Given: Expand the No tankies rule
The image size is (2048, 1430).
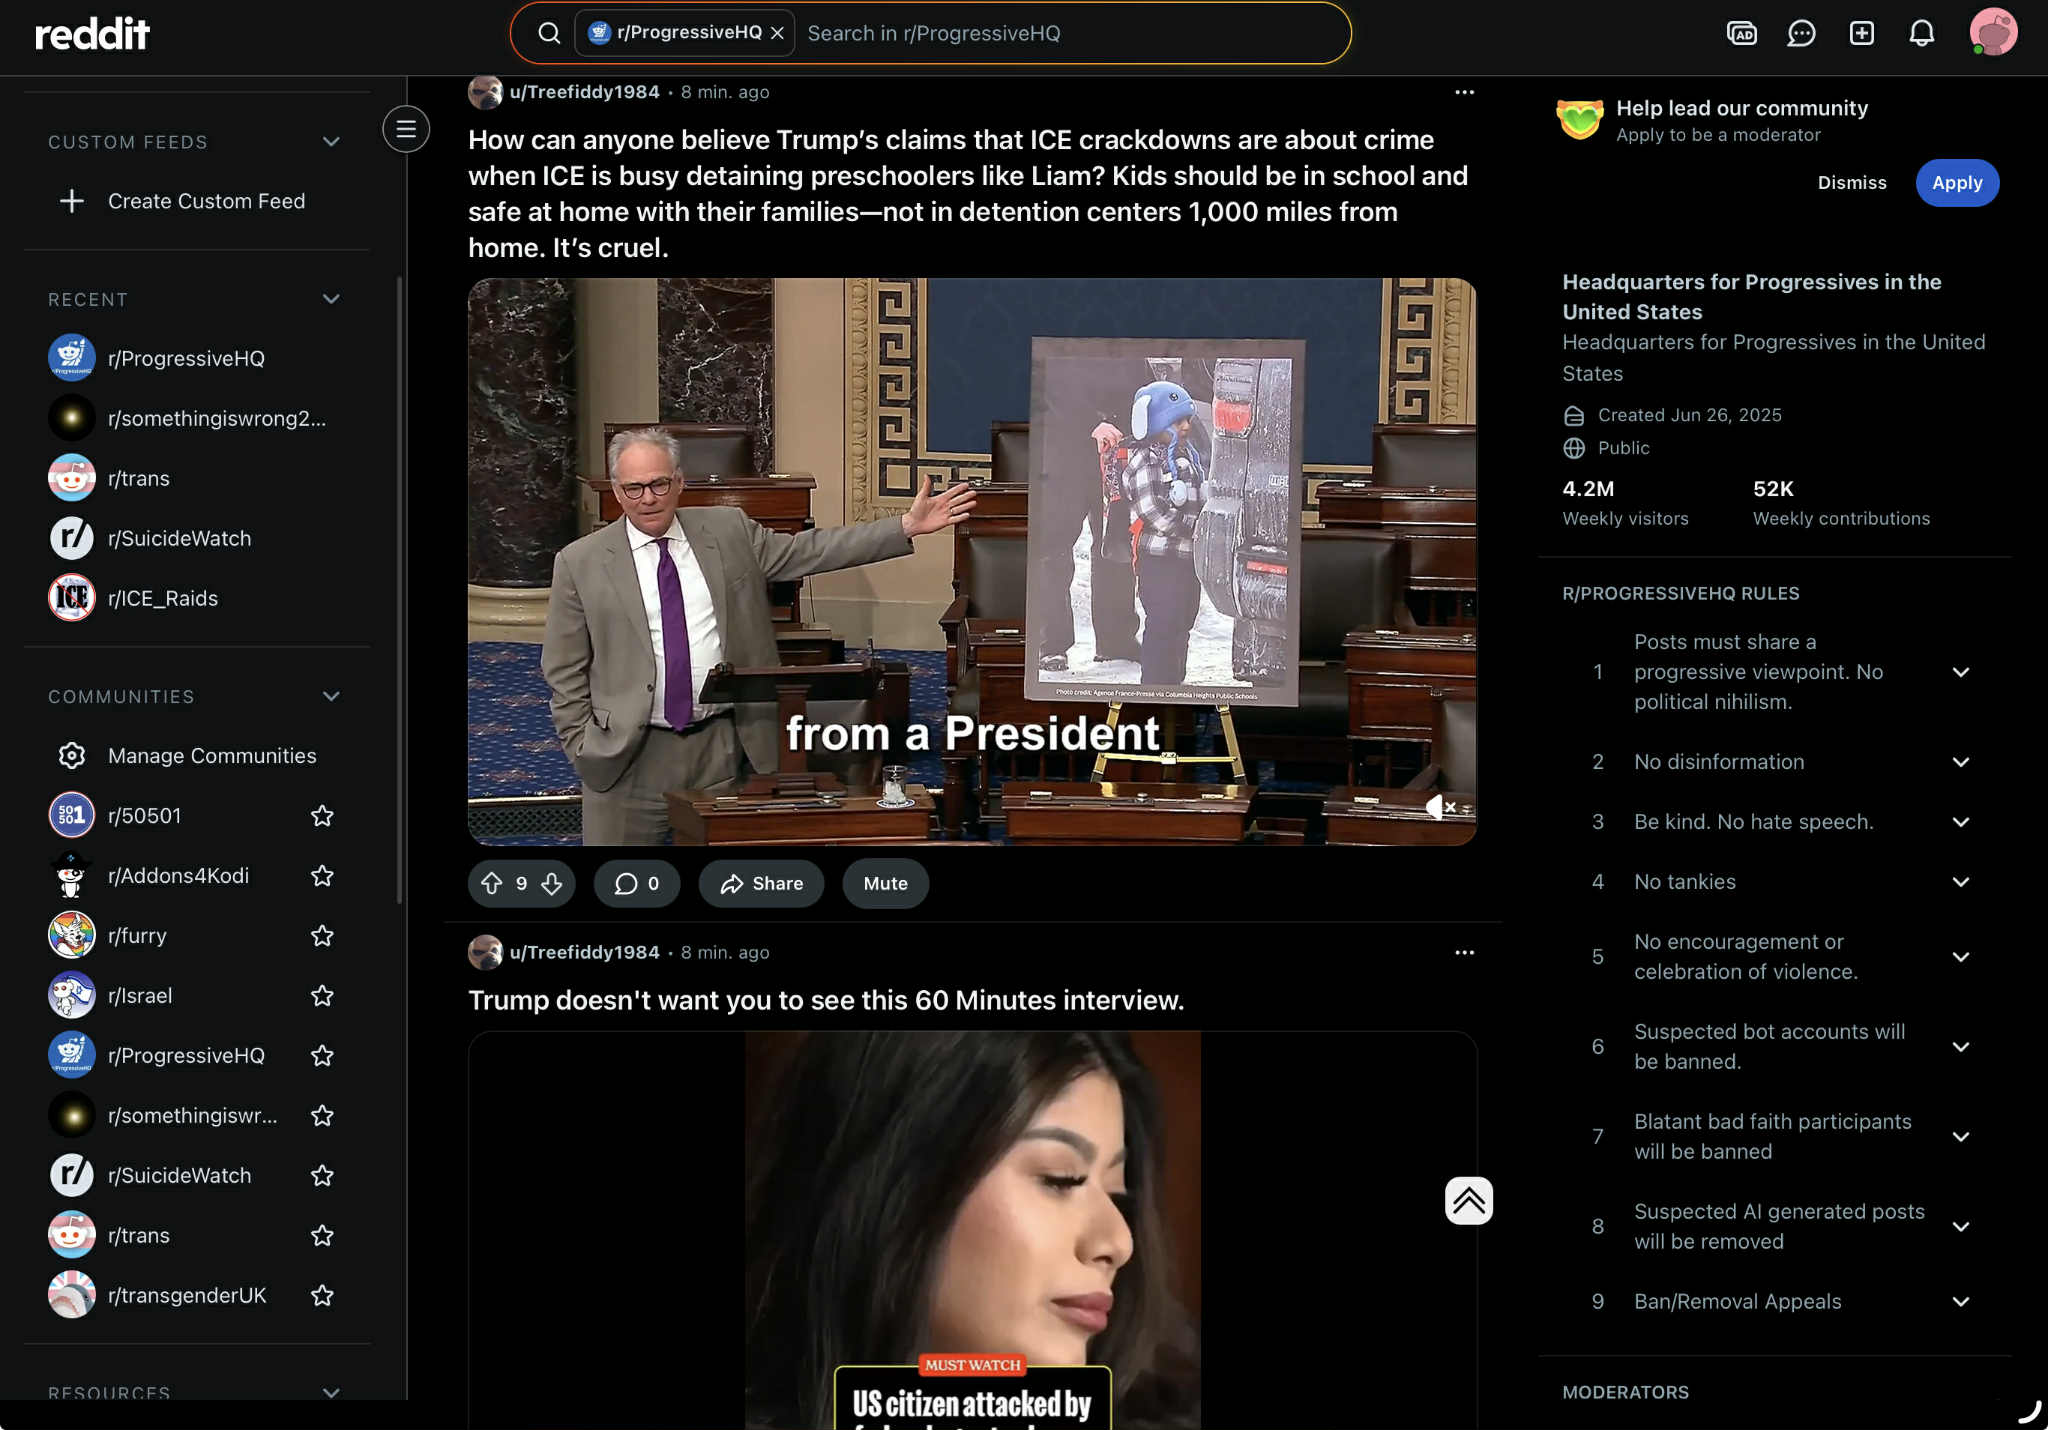Looking at the screenshot, I should click(1960, 882).
